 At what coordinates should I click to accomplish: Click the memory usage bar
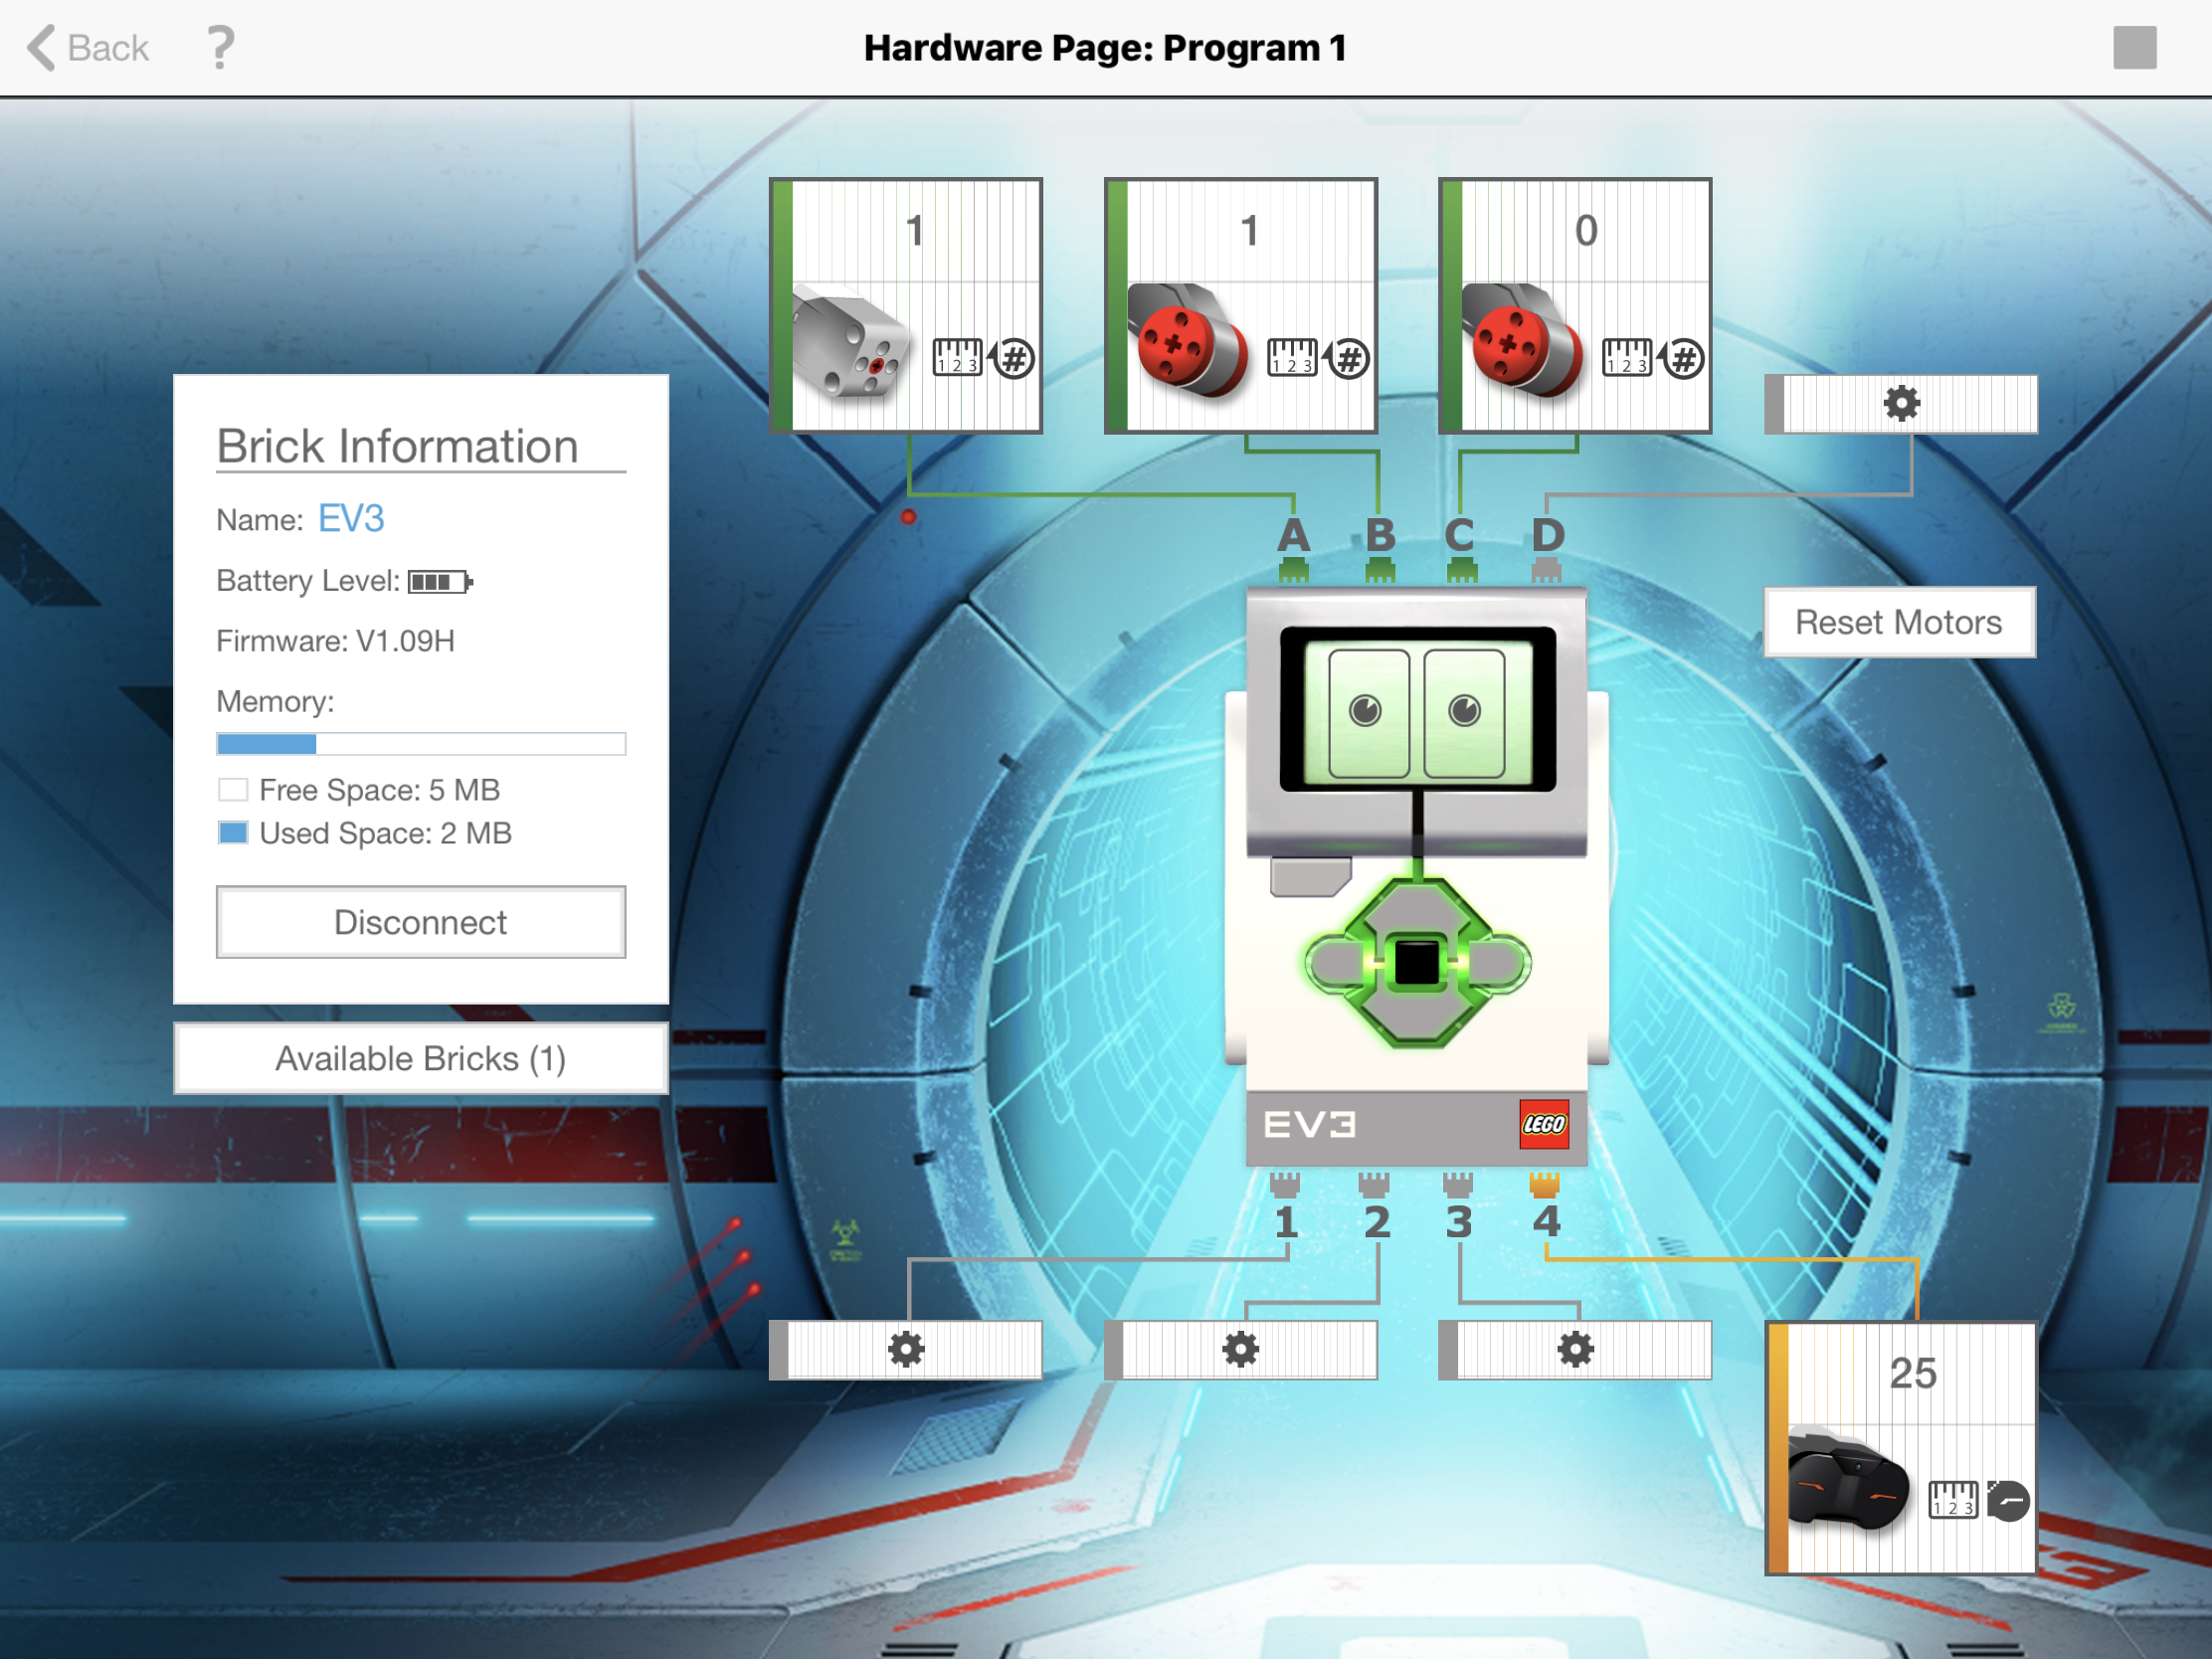coord(421,743)
